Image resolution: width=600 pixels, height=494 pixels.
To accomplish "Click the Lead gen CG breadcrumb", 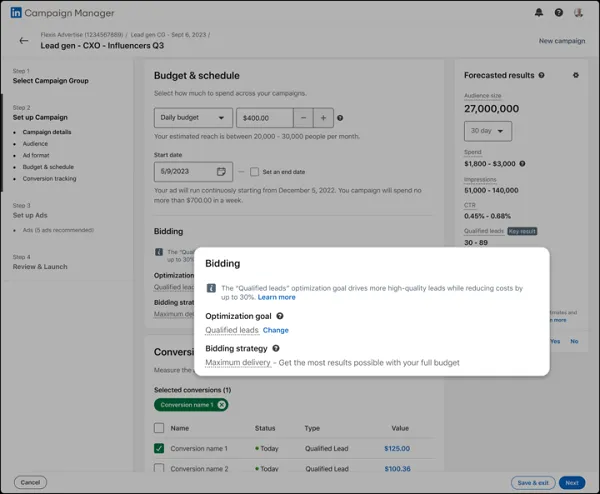I will tap(168, 35).
